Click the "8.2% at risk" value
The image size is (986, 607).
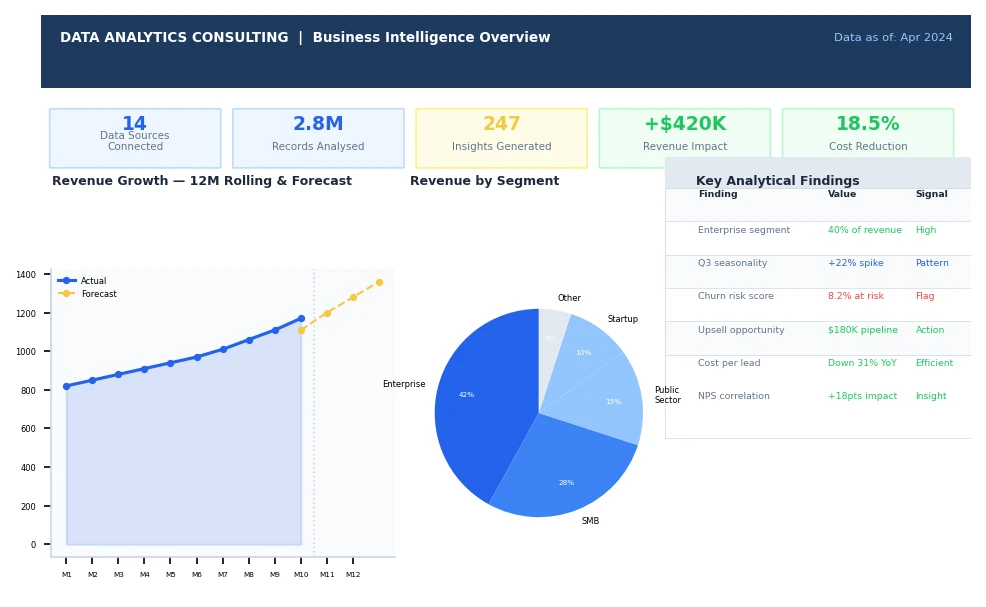[x=855, y=296]
